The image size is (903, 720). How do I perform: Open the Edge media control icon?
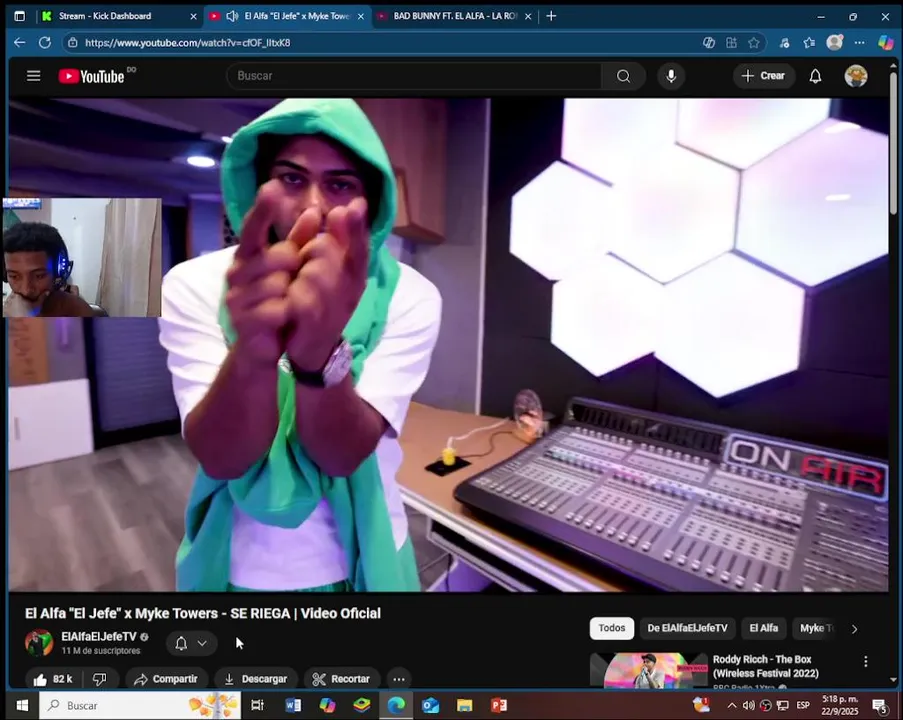(784, 43)
